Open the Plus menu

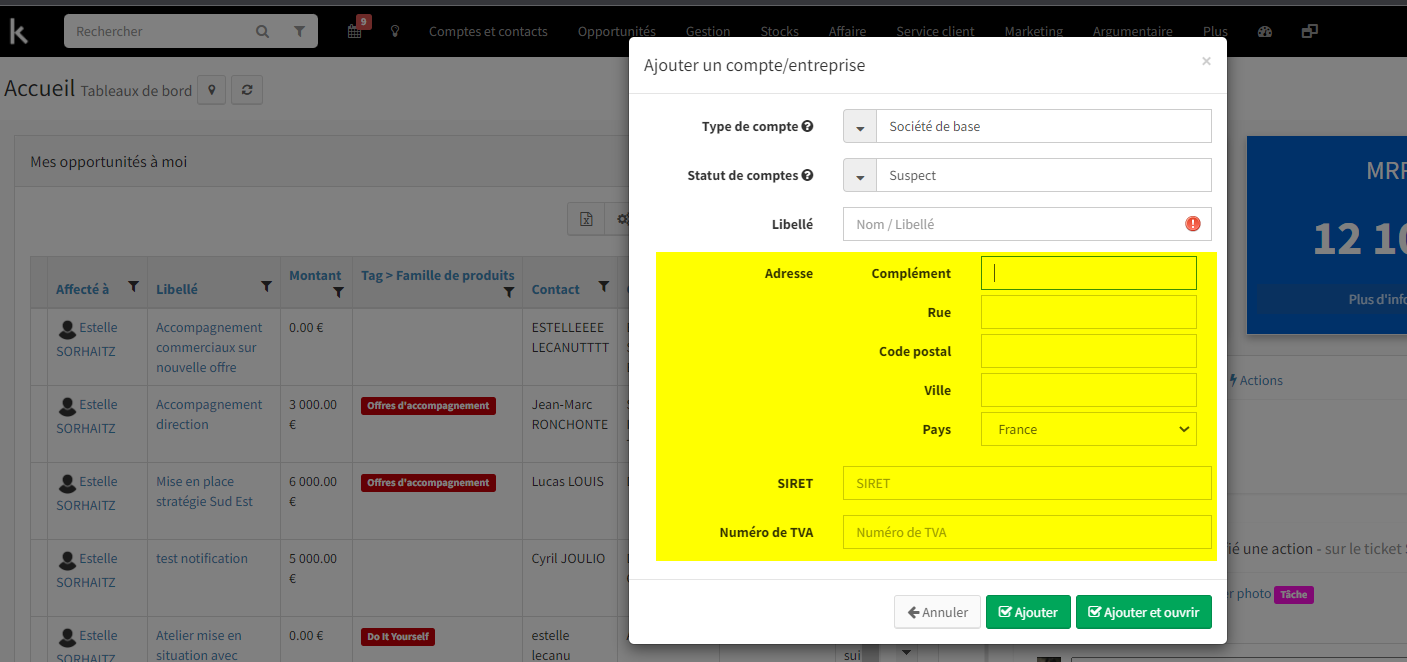[1215, 31]
